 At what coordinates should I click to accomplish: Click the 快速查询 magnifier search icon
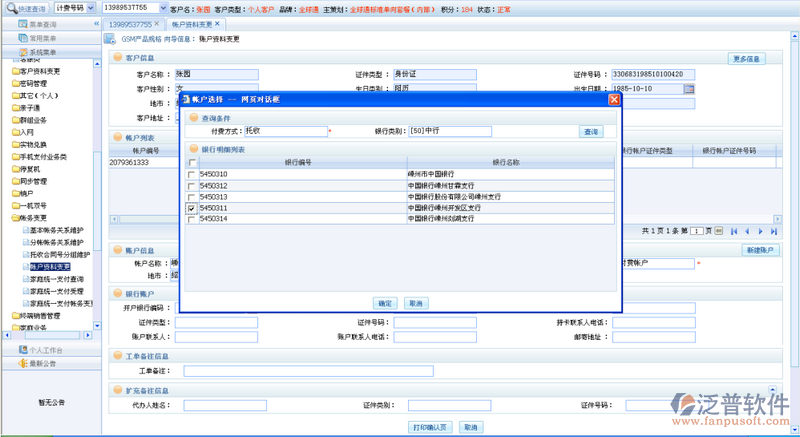[x=10, y=8]
